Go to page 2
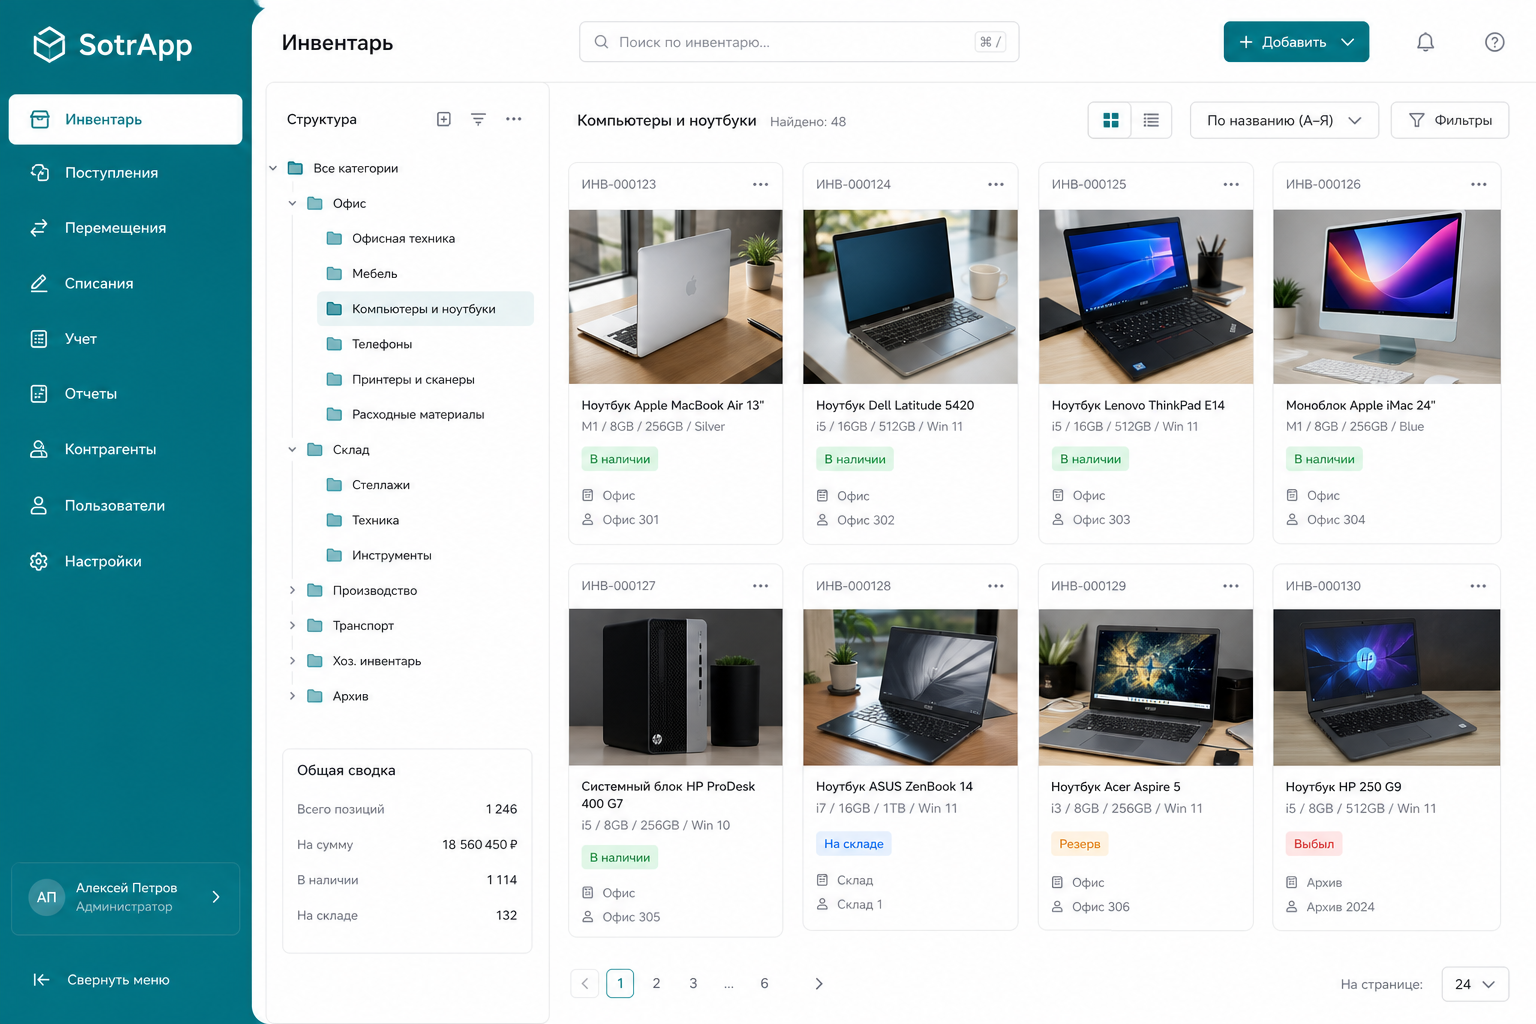 click(x=656, y=984)
